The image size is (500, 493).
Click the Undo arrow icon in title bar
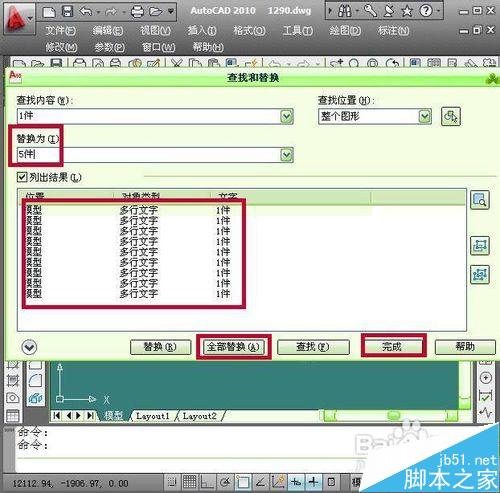86,12
